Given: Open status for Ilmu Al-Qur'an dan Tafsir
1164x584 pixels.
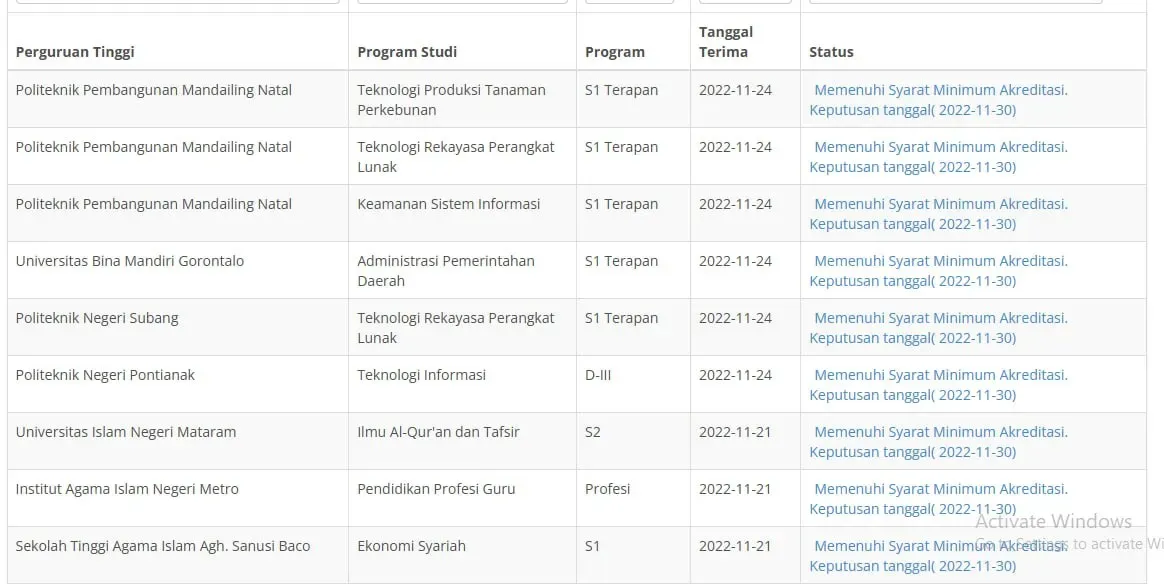Looking at the screenshot, I should pos(939,441).
